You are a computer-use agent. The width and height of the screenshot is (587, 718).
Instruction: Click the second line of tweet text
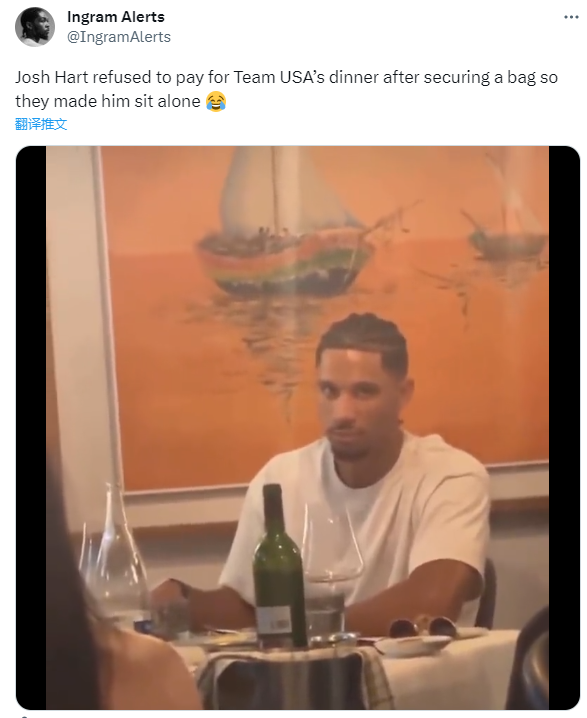pyautogui.click(x=120, y=101)
